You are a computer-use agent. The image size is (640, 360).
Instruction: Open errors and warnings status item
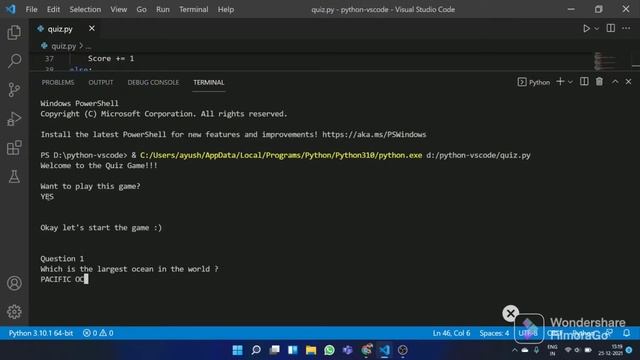tap(98, 333)
